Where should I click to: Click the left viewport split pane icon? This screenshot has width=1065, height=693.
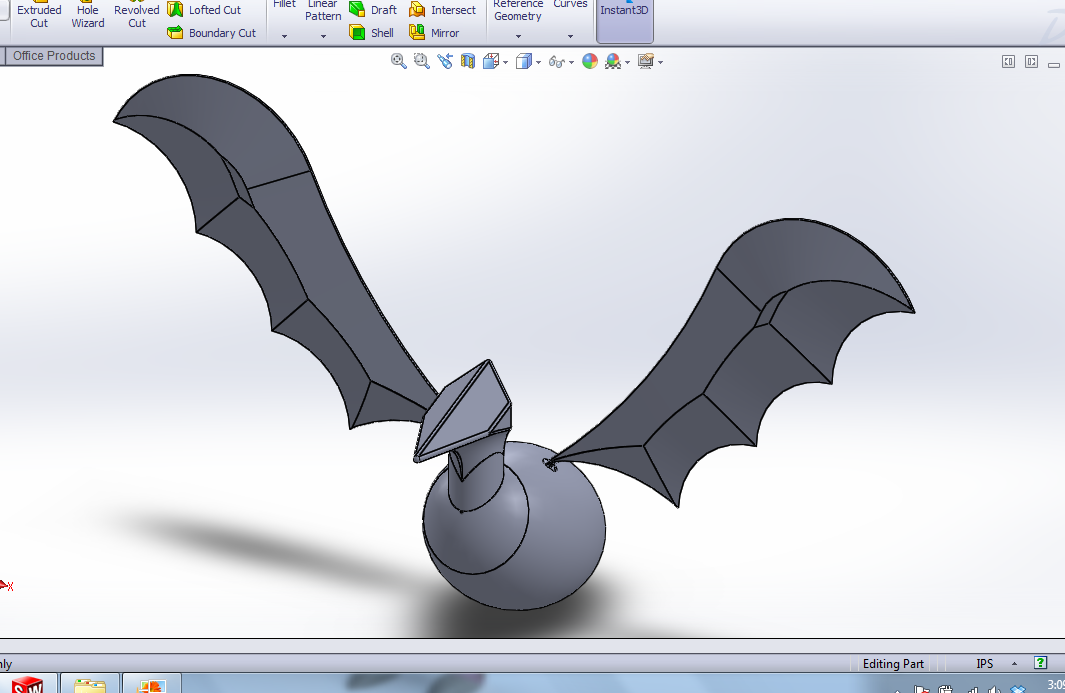[x=1009, y=62]
